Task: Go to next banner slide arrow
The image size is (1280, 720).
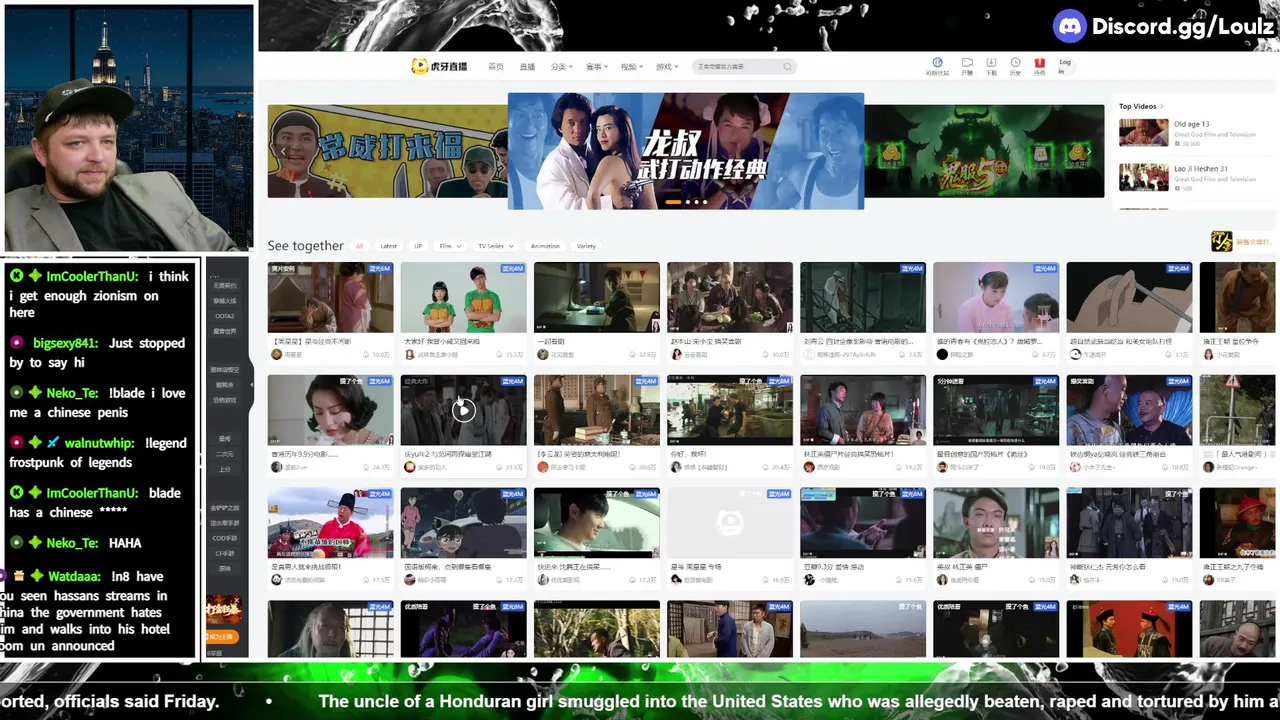Action: coord(1088,151)
